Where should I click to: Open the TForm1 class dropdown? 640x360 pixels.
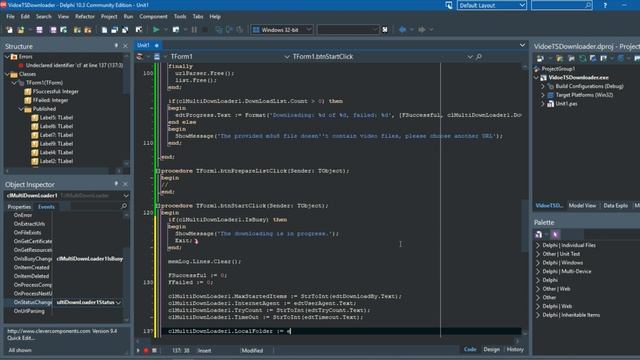coord(287,57)
